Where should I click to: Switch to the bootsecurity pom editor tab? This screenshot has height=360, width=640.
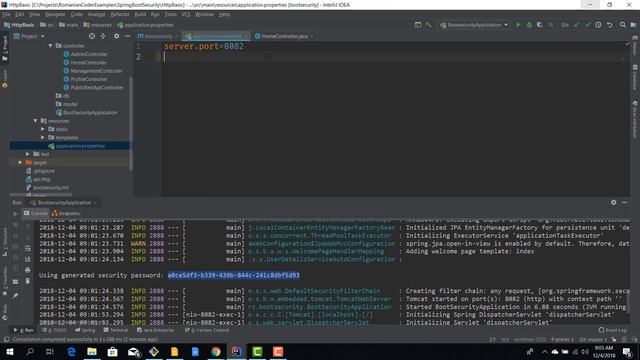(157, 36)
